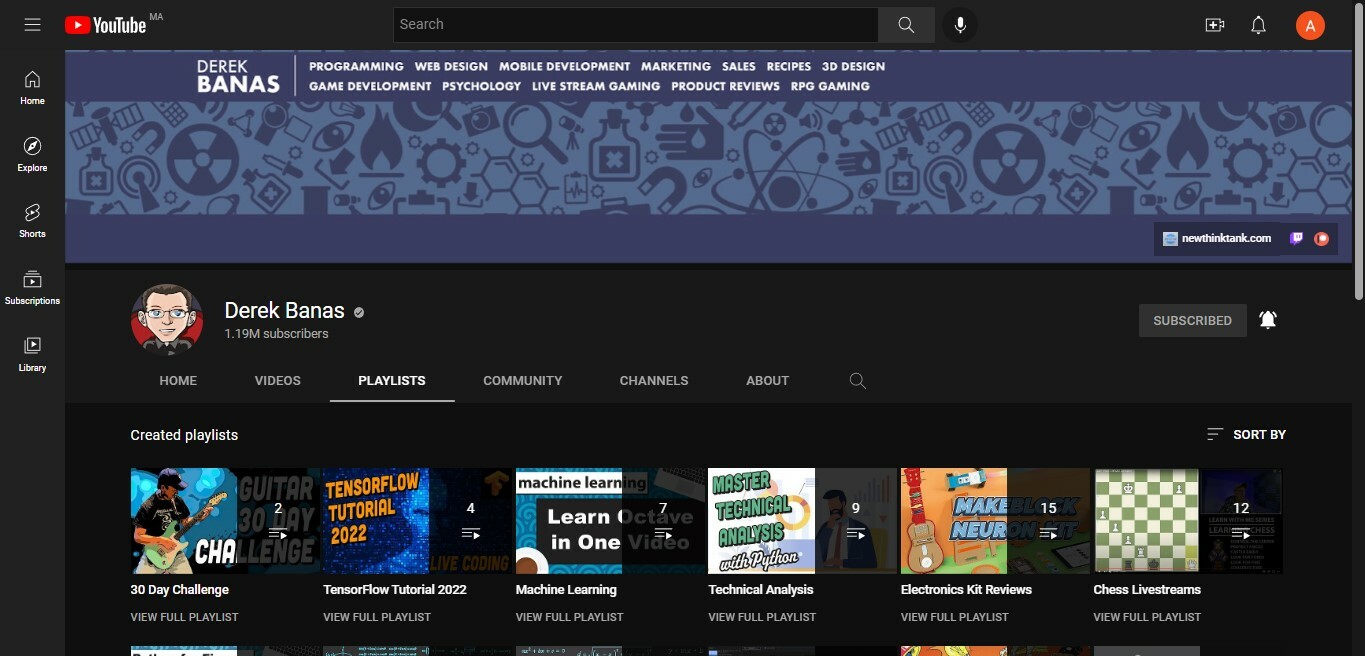Open the create video icon
The width and height of the screenshot is (1365, 656).
(x=1215, y=25)
